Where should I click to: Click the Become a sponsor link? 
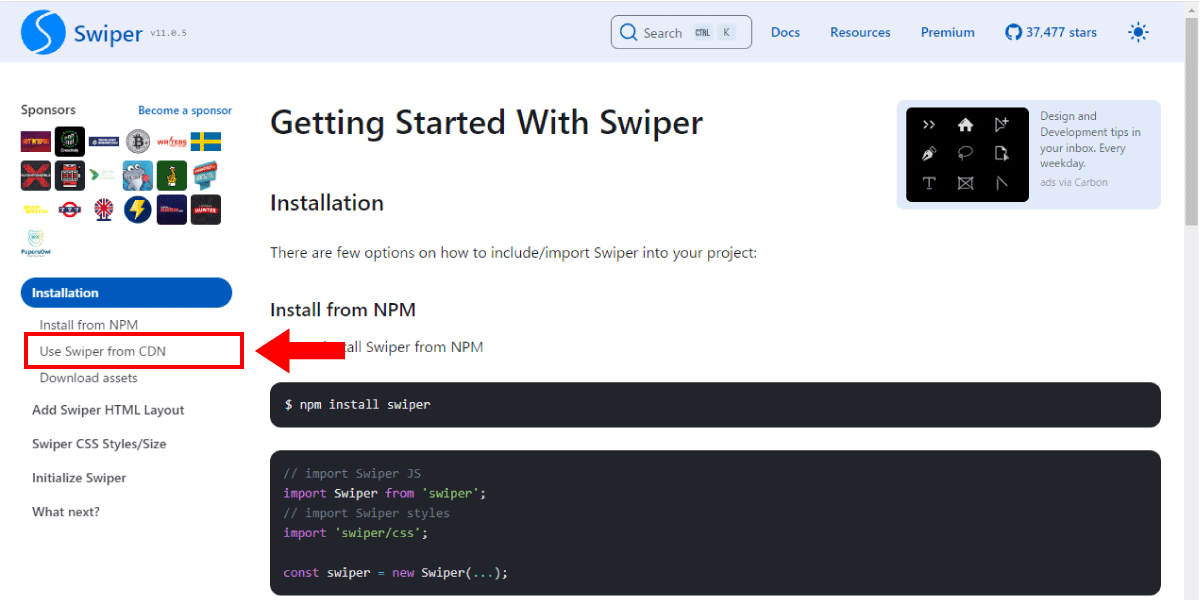[x=185, y=111]
